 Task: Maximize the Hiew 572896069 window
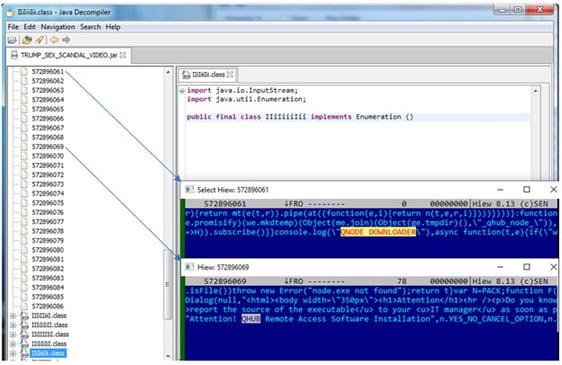527,267
